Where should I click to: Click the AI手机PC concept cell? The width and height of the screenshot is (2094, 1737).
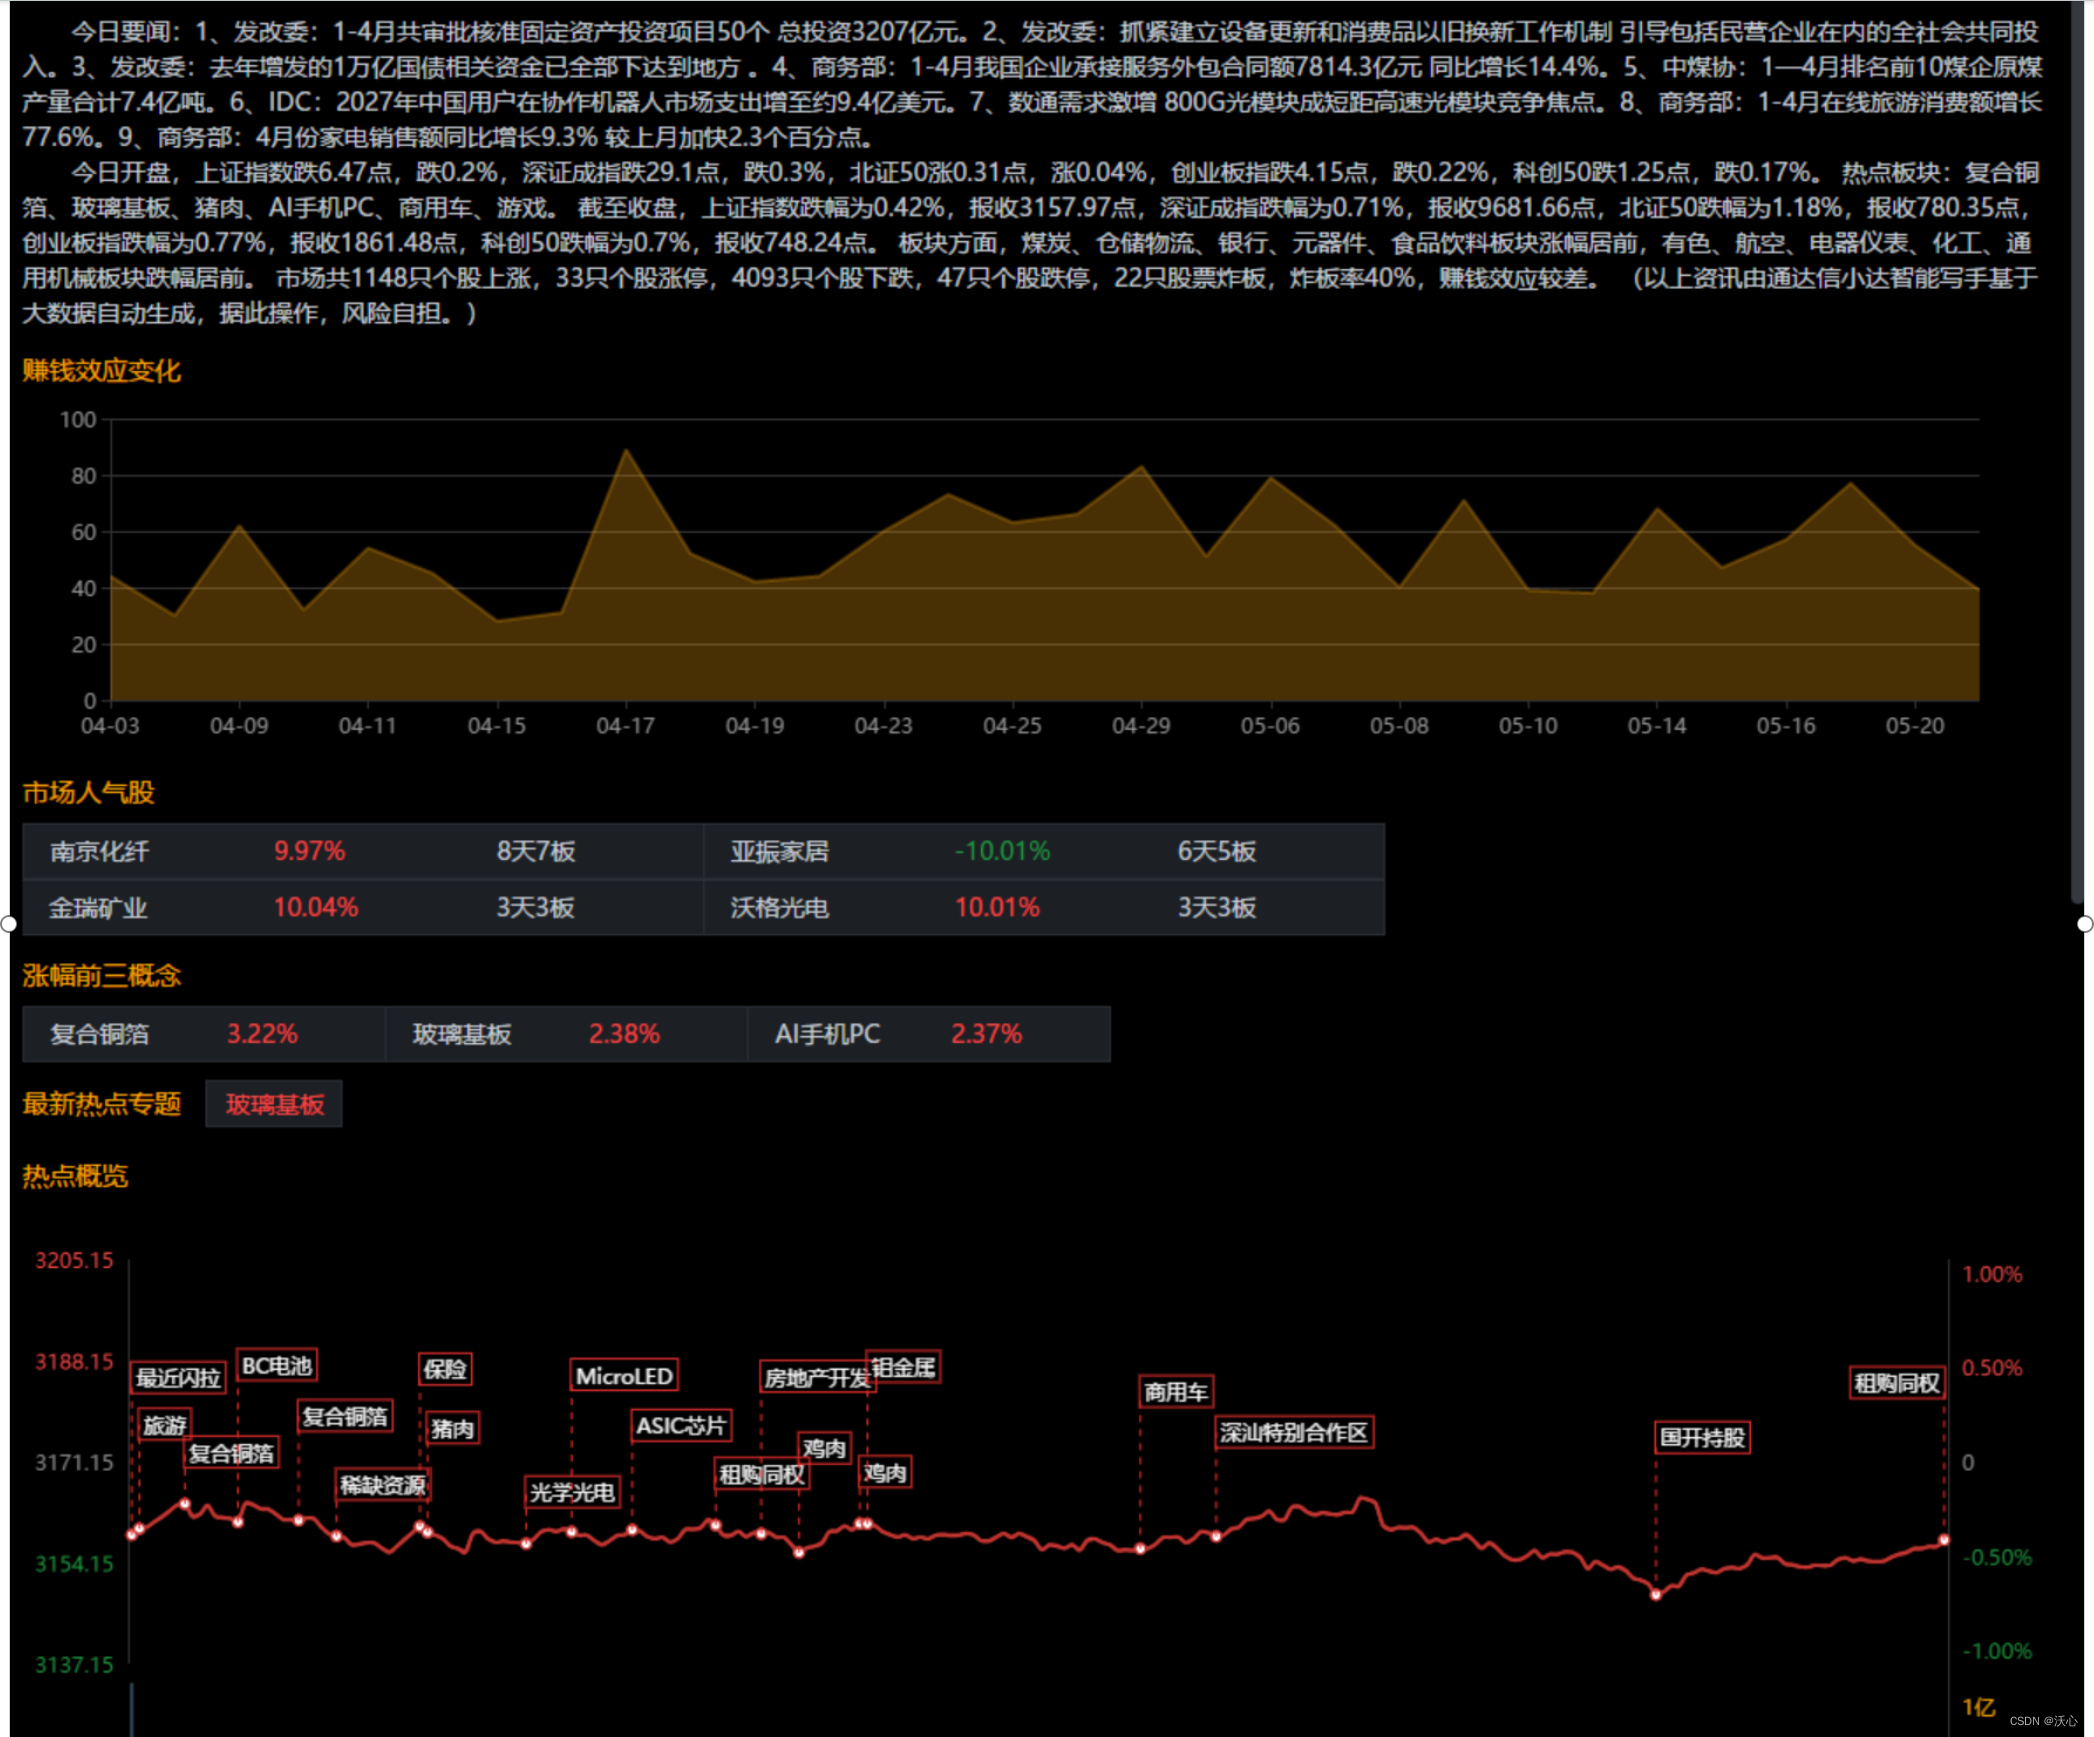827,1034
